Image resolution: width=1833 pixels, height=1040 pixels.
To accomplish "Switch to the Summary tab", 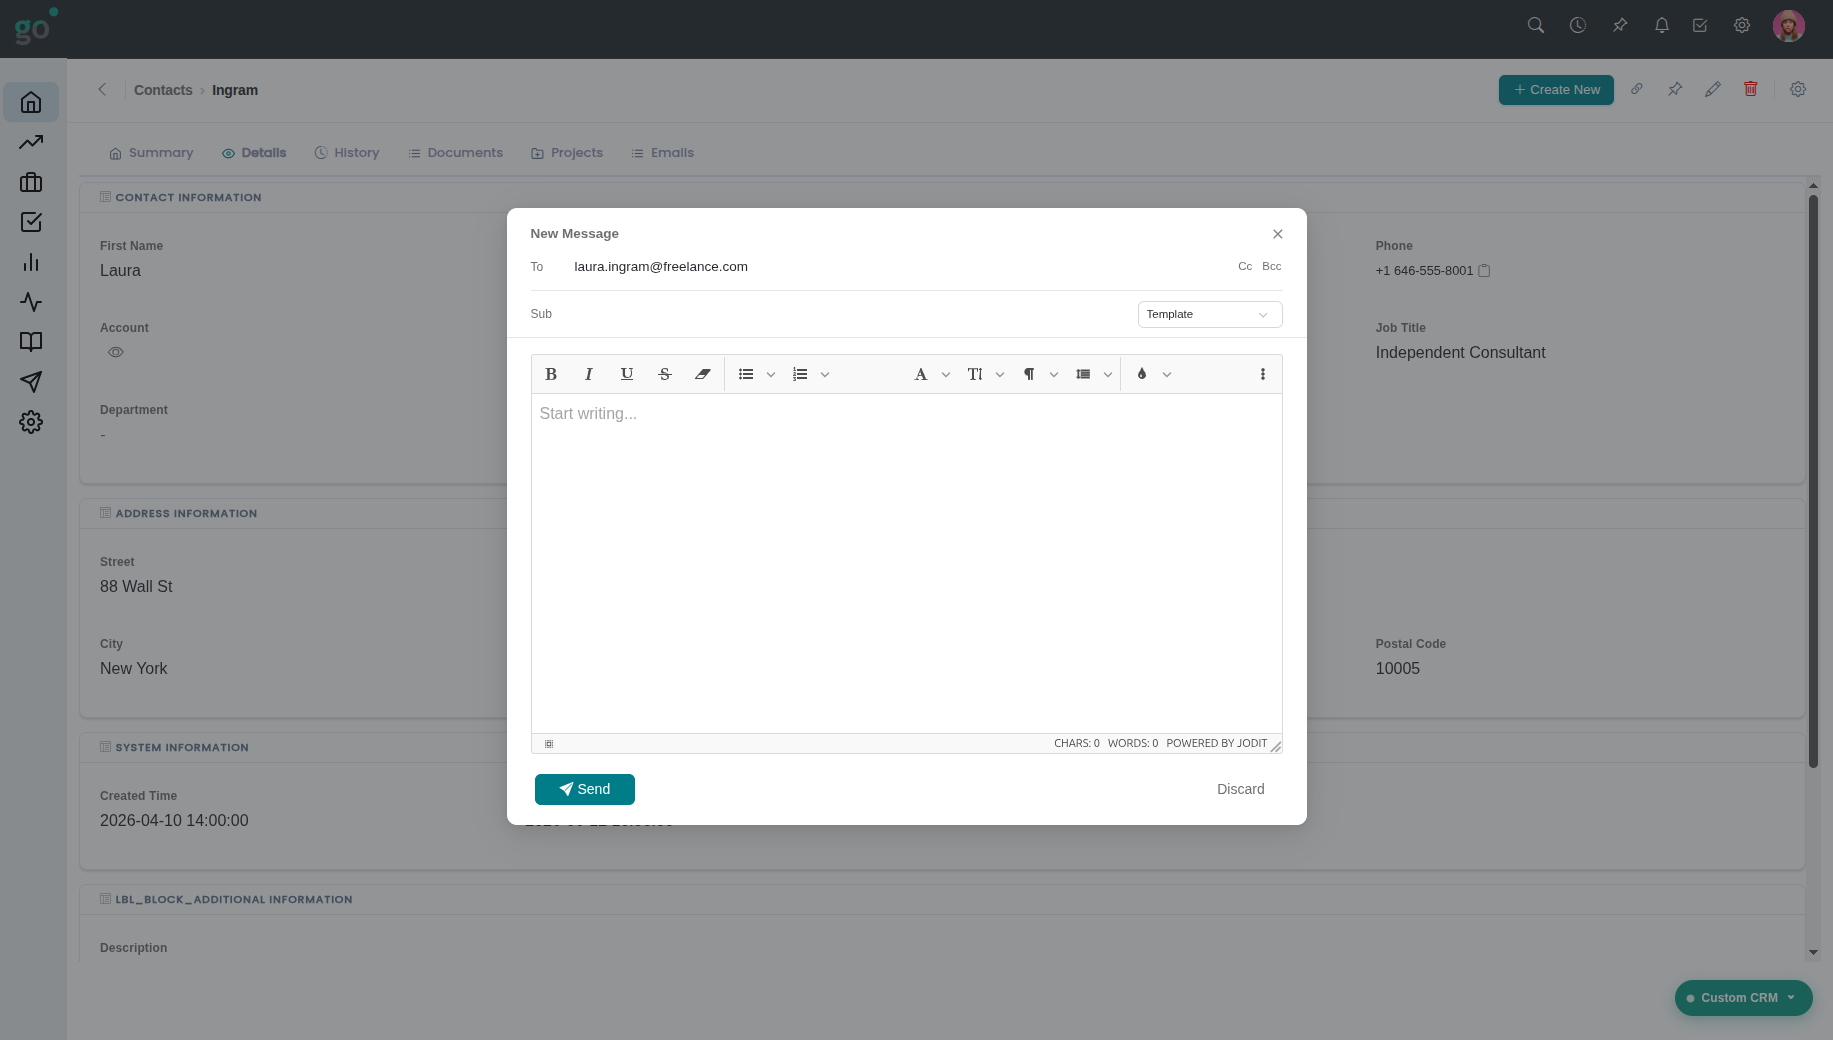I will [x=151, y=153].
